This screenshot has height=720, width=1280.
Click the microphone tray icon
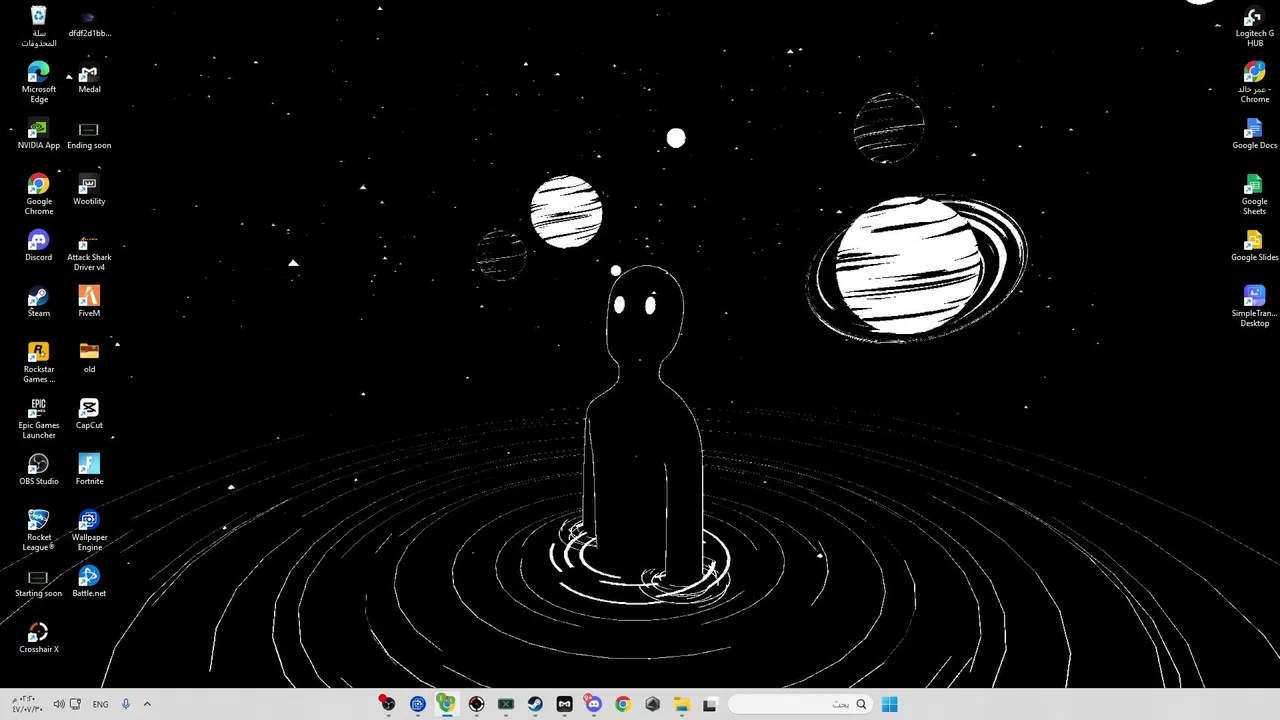pyautogui.click(x=125, y=704)
